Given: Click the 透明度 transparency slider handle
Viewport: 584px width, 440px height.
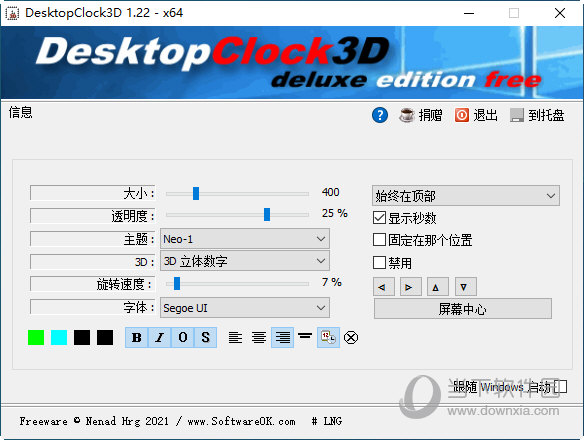Looking at the screenshot, I should tap(267, 214).
